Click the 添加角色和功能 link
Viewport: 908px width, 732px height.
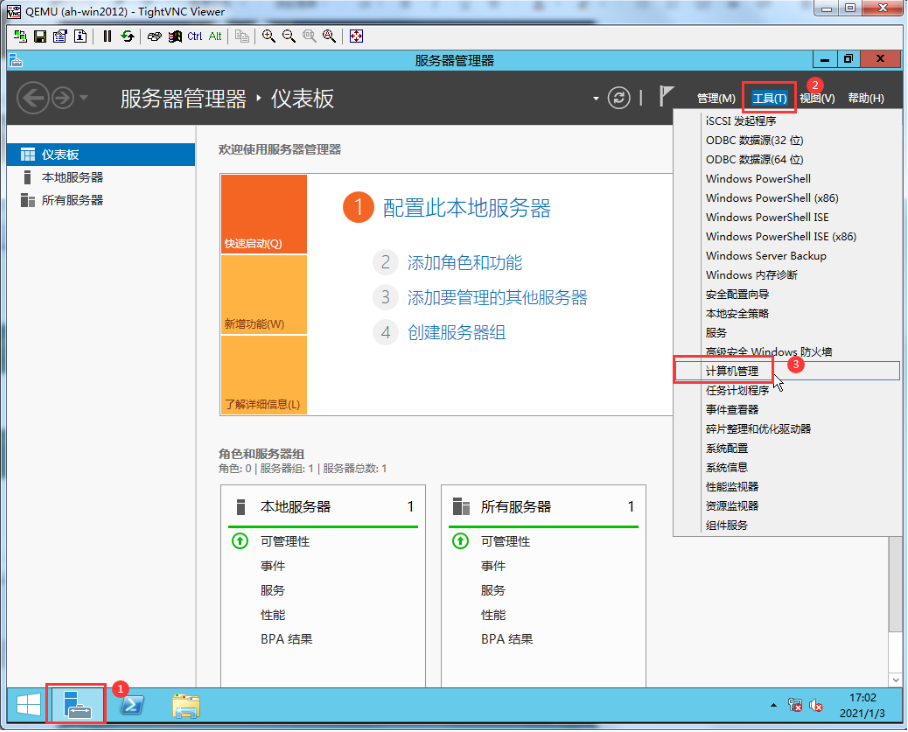(464, 263)
